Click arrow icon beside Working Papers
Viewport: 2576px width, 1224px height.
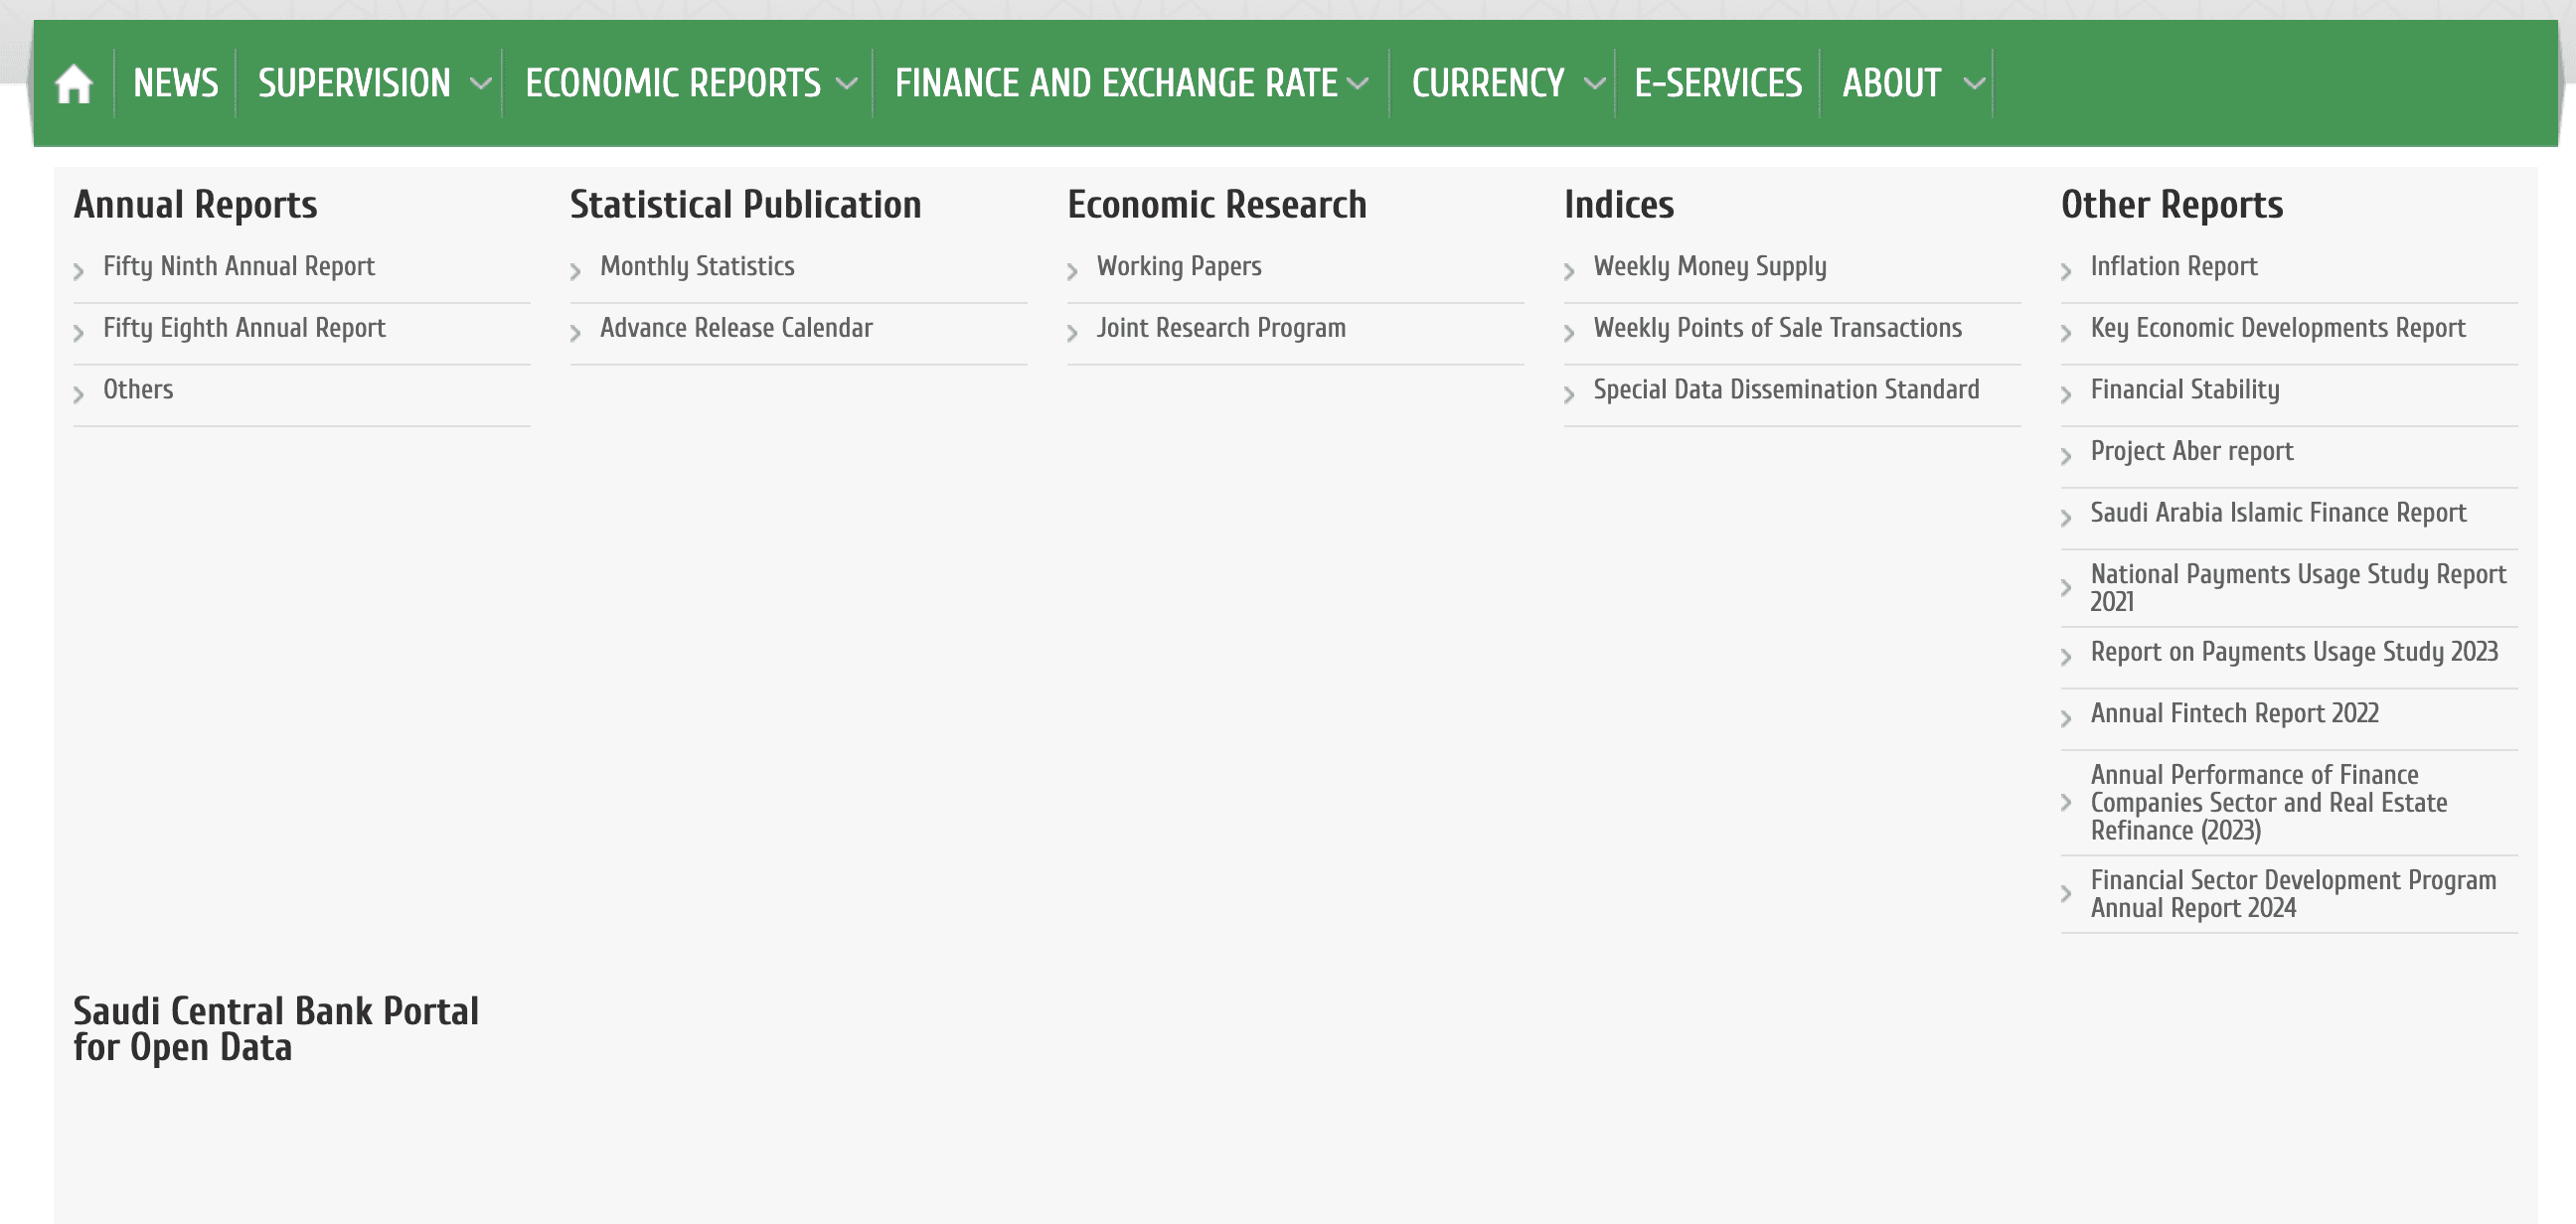1072,271
